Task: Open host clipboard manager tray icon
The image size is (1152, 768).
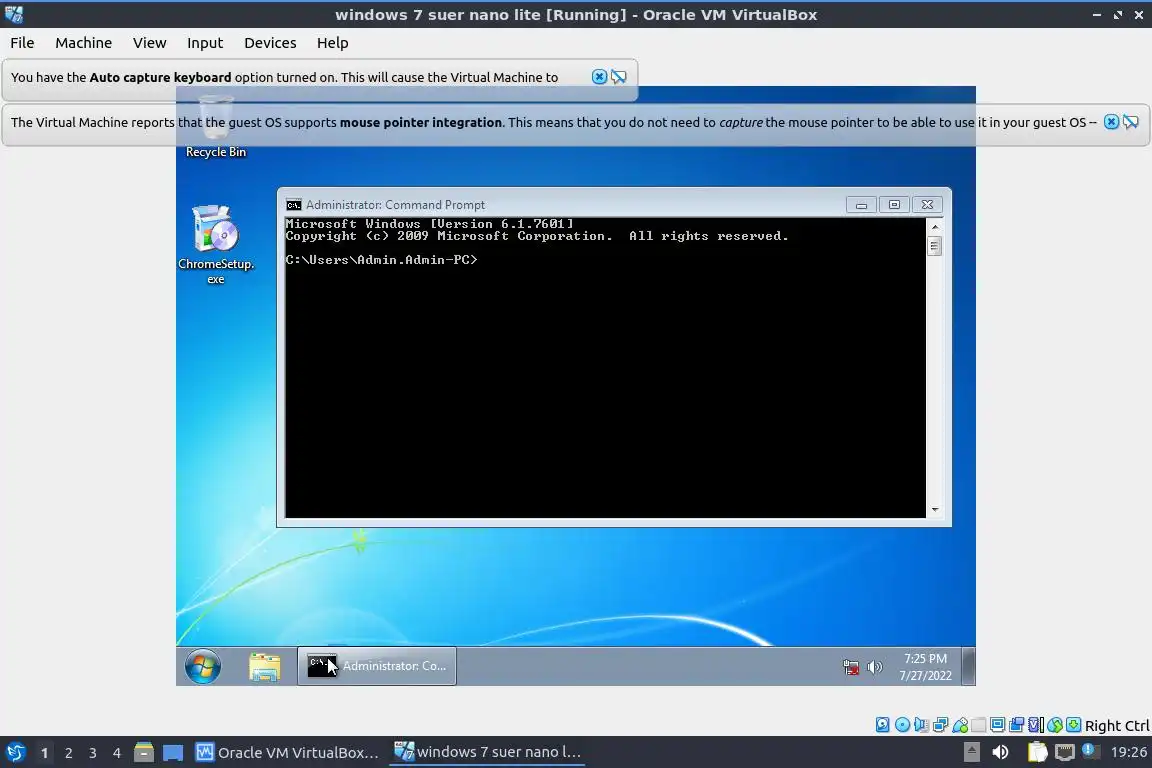Action: tap(1037, 752)
